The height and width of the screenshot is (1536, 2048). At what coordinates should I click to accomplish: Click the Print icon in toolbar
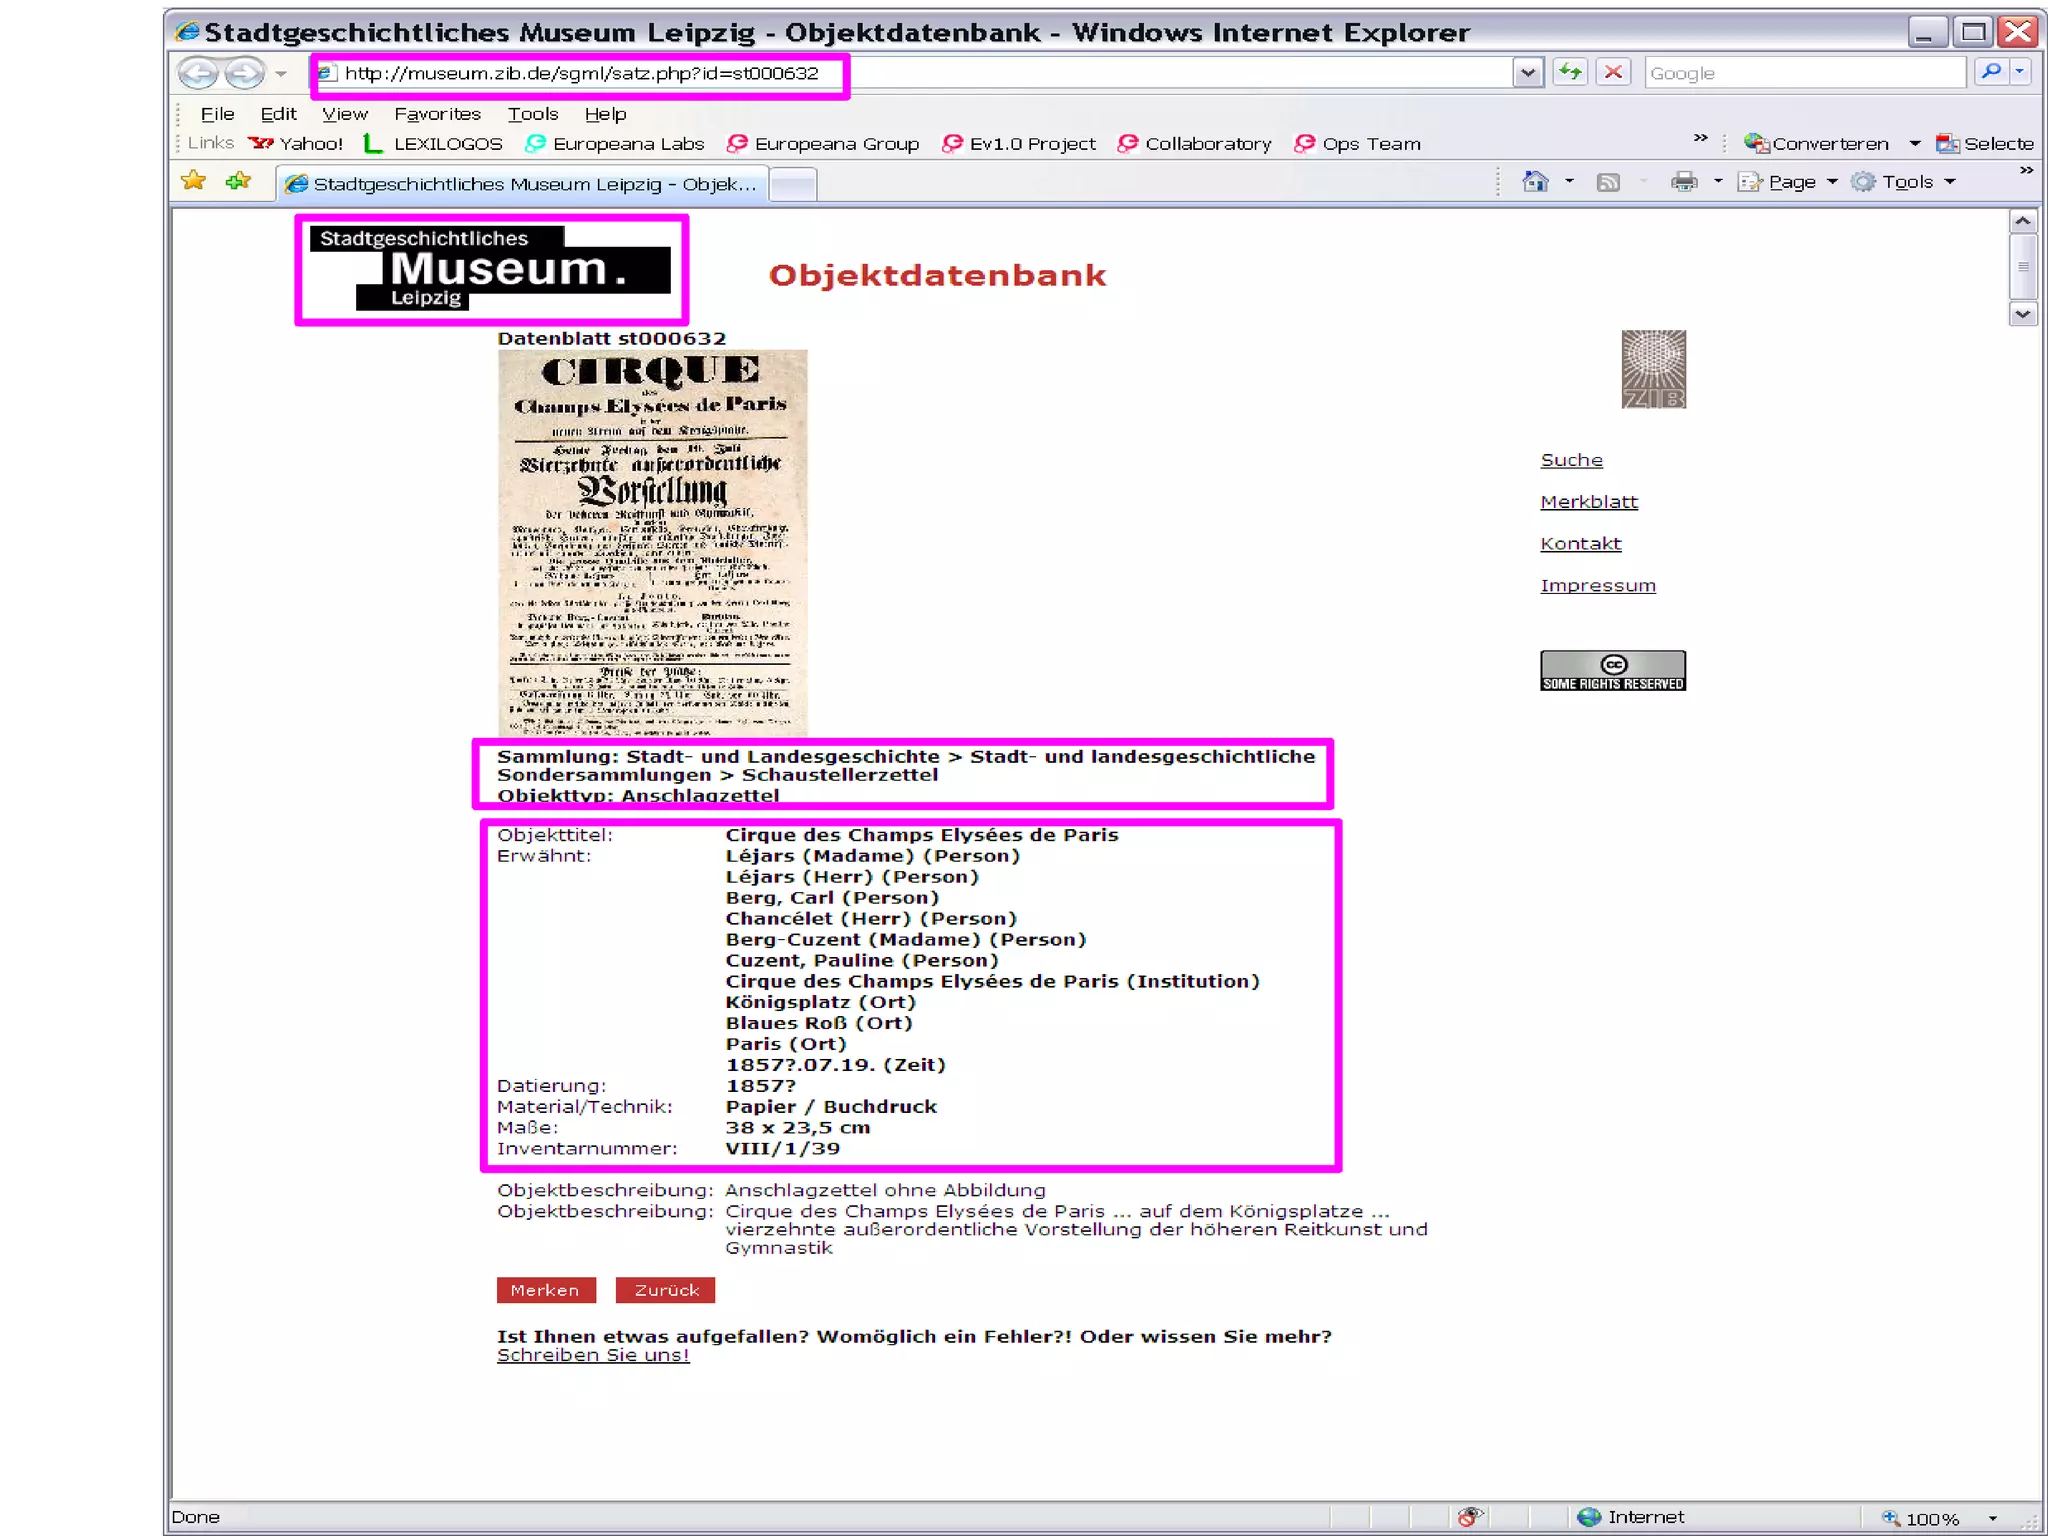point(1684,182)
